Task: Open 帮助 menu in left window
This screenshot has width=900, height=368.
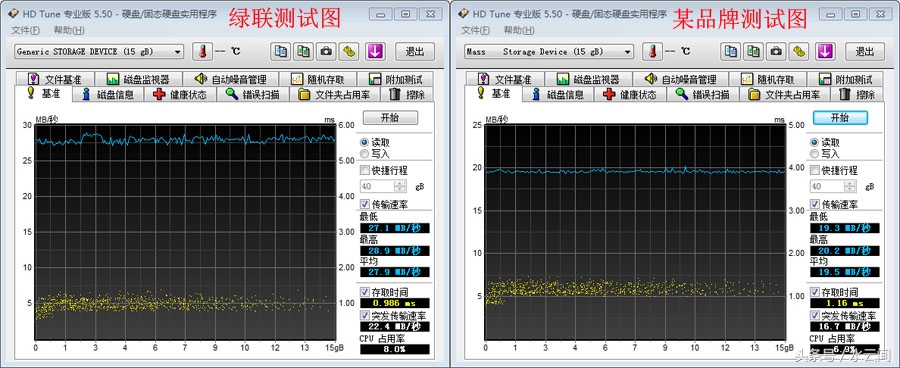Action: click(x=69, y=30)
